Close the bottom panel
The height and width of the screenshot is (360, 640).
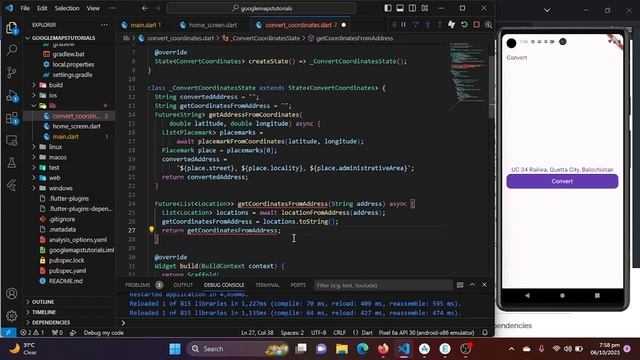click(484, 285)
